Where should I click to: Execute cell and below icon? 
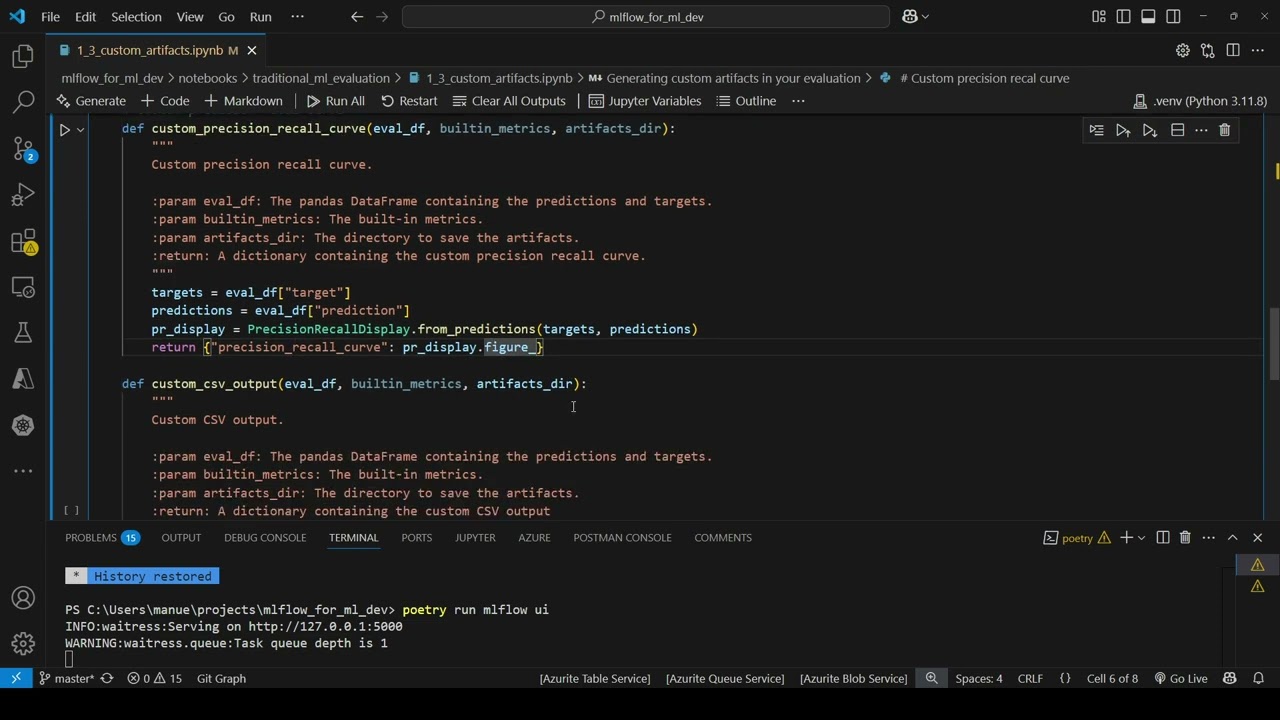tap(1150, 130)
